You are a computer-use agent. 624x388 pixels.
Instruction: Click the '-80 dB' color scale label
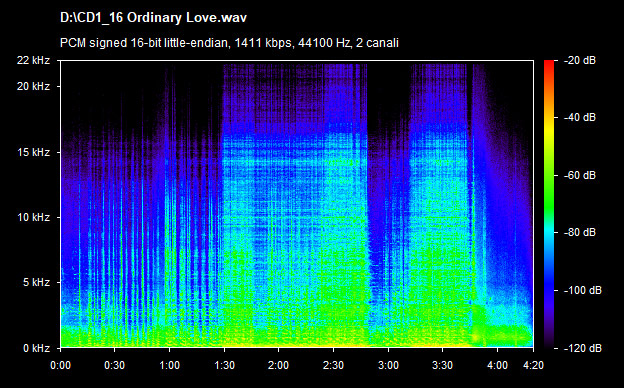coord(580,232)
